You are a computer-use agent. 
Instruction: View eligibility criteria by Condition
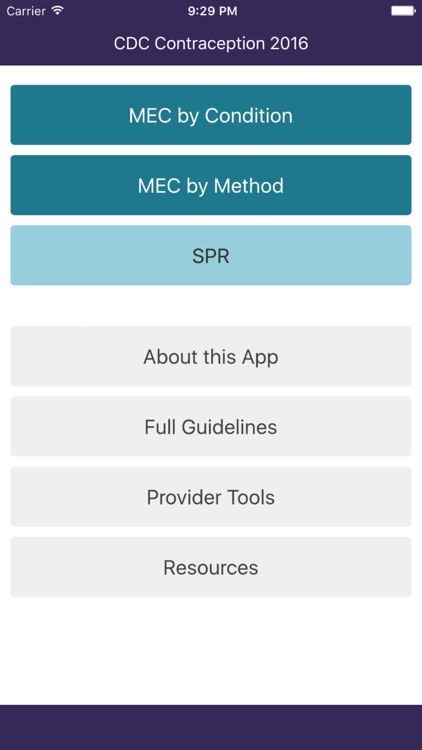point(211,115)
